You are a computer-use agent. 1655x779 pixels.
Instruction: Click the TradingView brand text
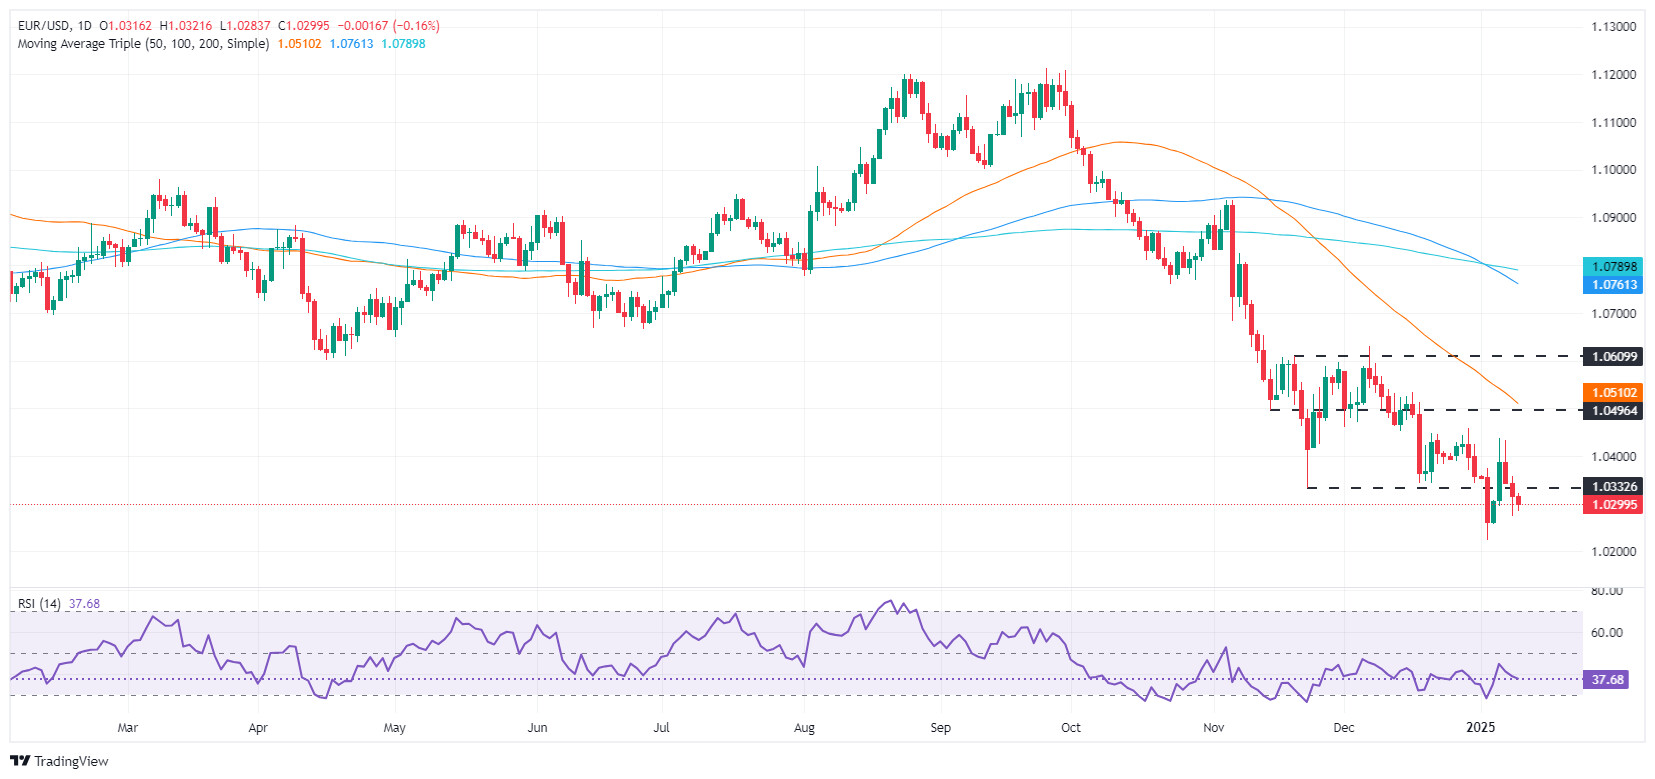pyautogui.click(x=71, y=761)
